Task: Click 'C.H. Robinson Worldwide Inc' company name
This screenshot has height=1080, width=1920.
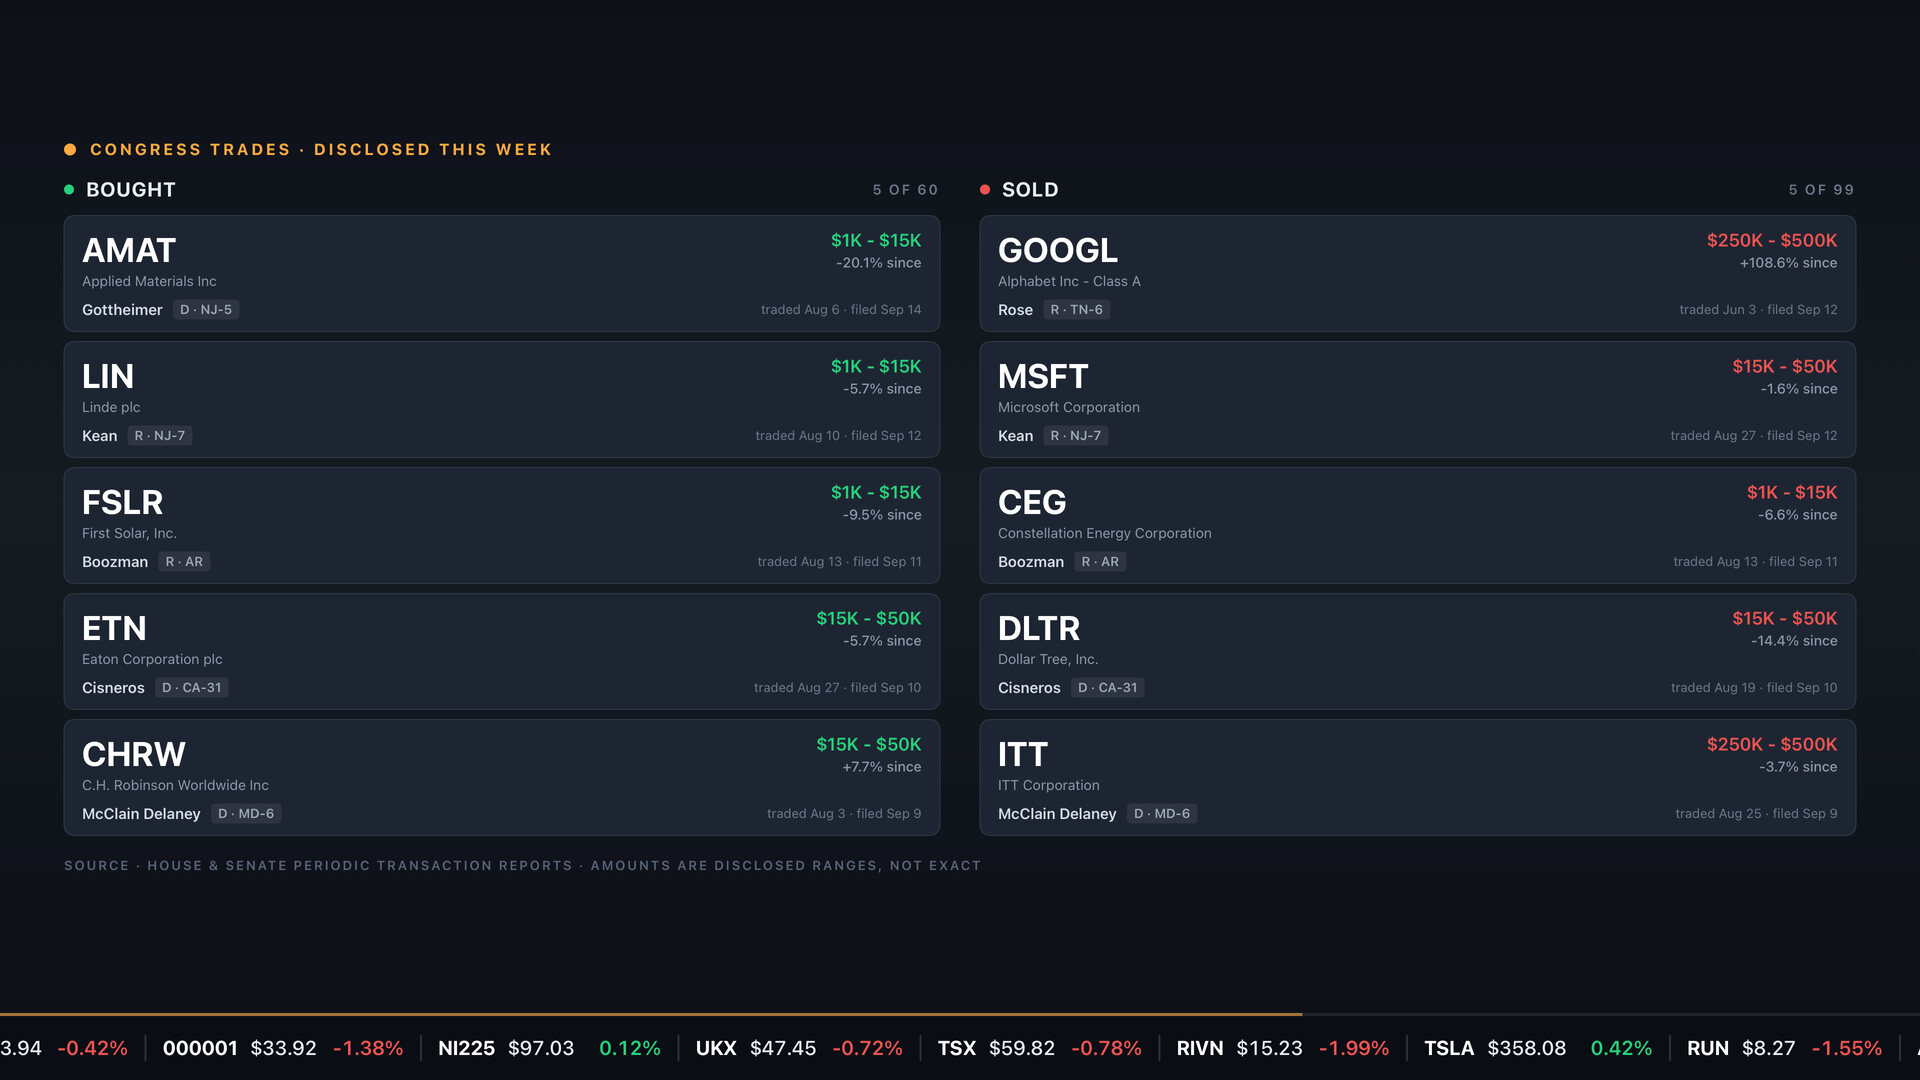Action: (175, 786)
